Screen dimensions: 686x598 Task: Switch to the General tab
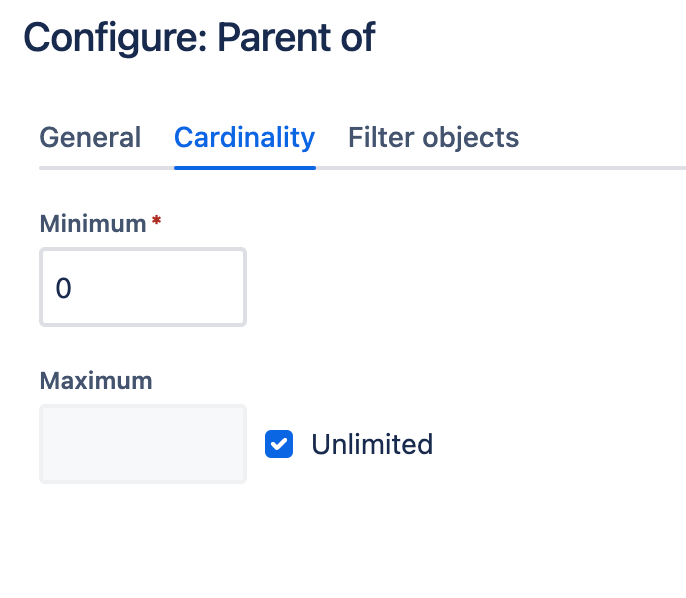pyautogui.click(x=90, y=138)
